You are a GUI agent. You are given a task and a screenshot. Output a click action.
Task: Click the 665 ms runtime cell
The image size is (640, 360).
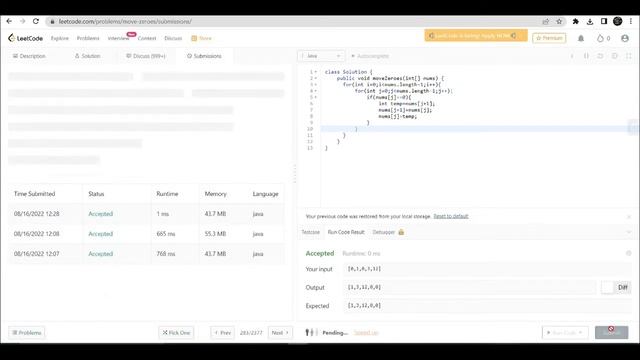pos(166,234)
